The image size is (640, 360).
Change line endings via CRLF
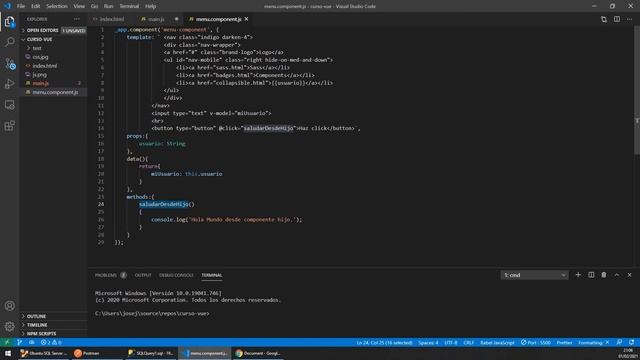(469, 342)
